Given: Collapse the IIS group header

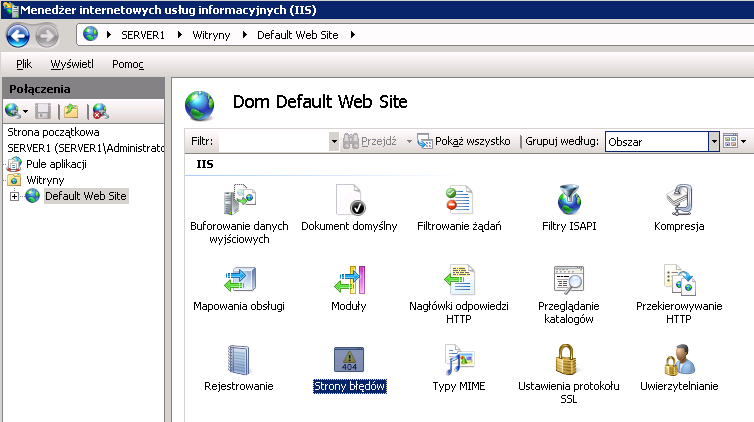Looking at the screenshot, I should point(205,164).
